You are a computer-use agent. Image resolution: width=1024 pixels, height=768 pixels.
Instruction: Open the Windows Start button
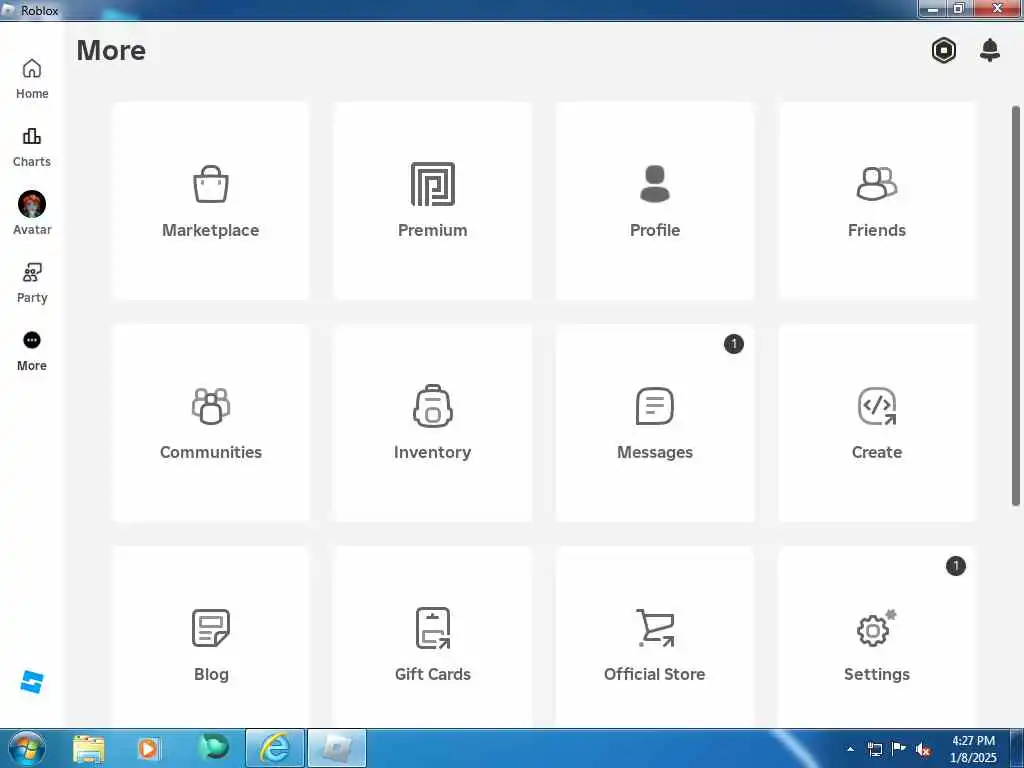[x=27, y=748]
